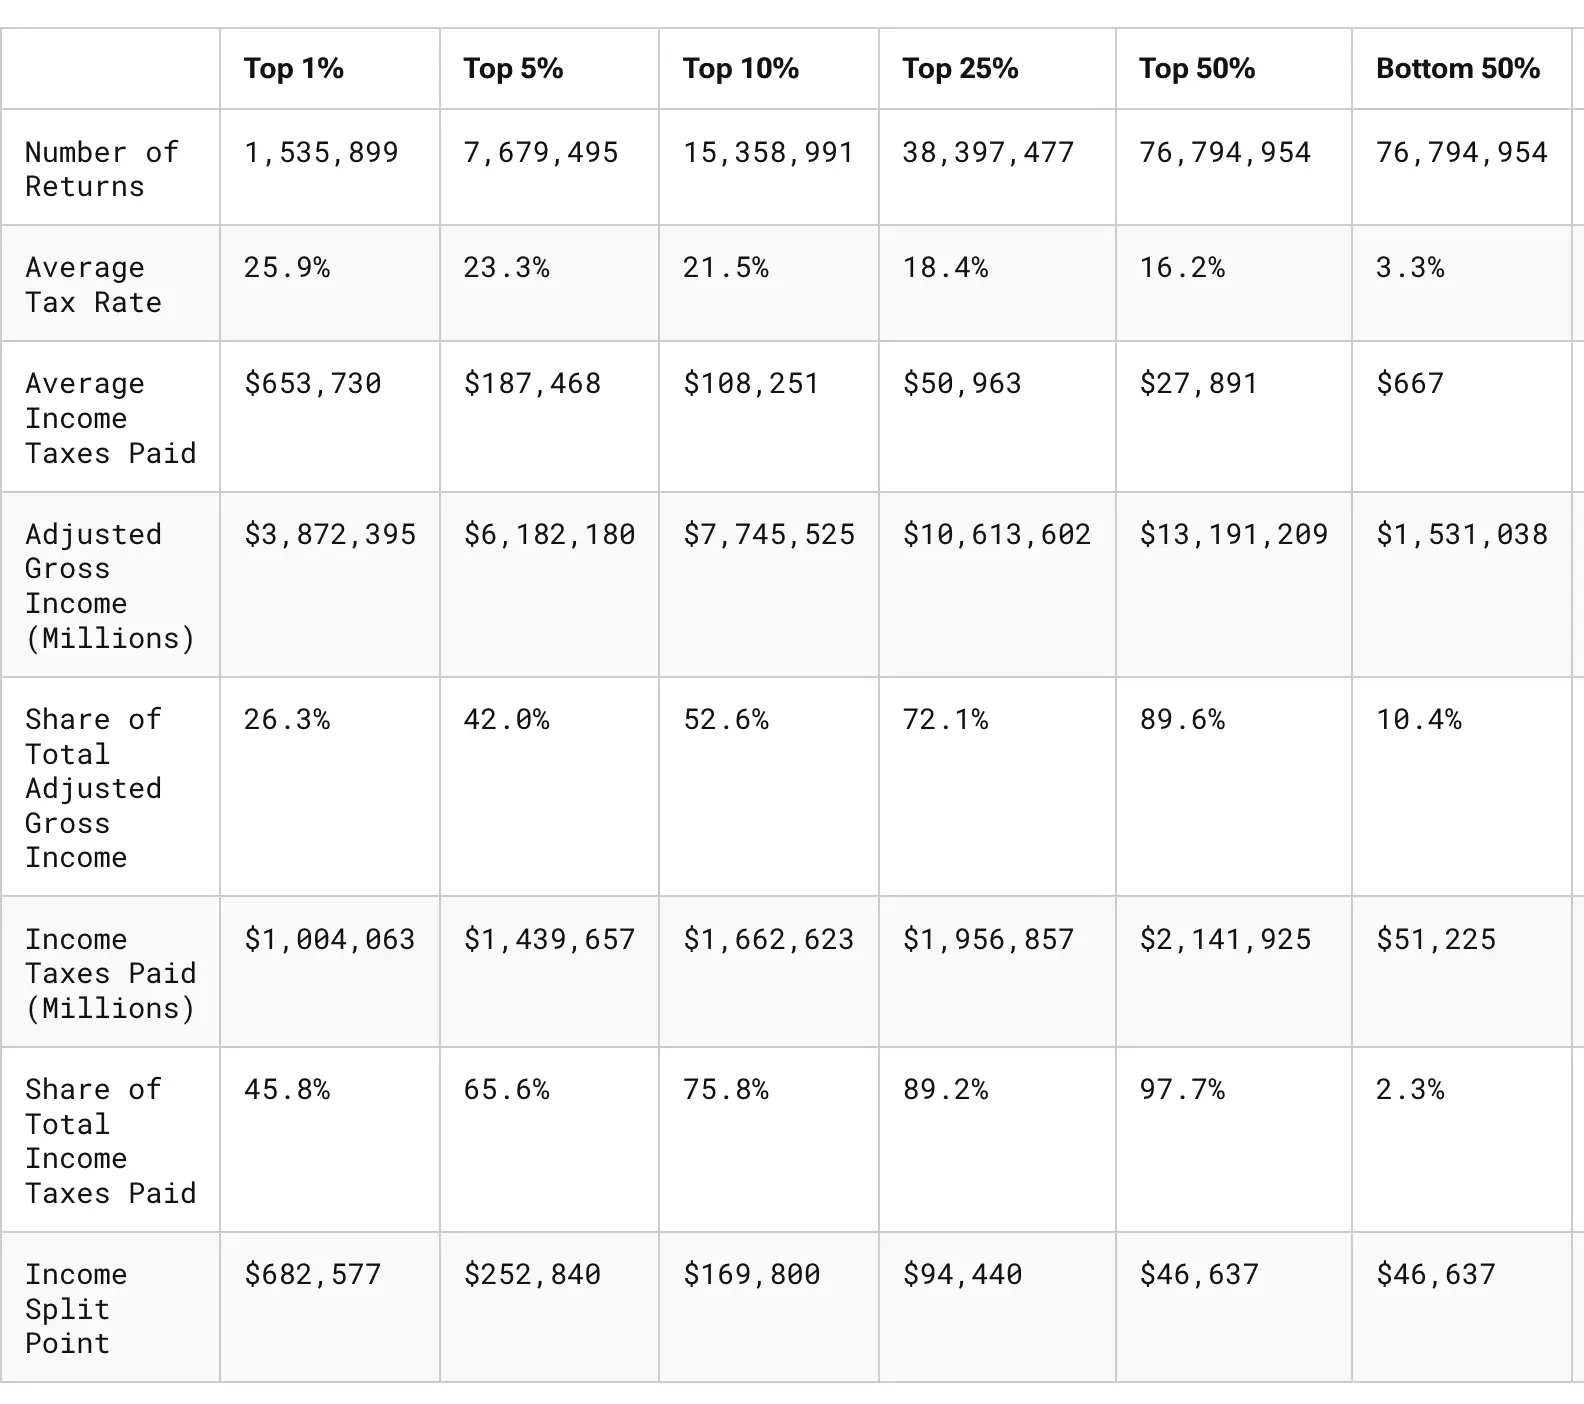Click the Income Taxes Paid (Millions) label
Image resolution: width=1584 pixels, height=1404 pixels.
[x=110, y=973]
